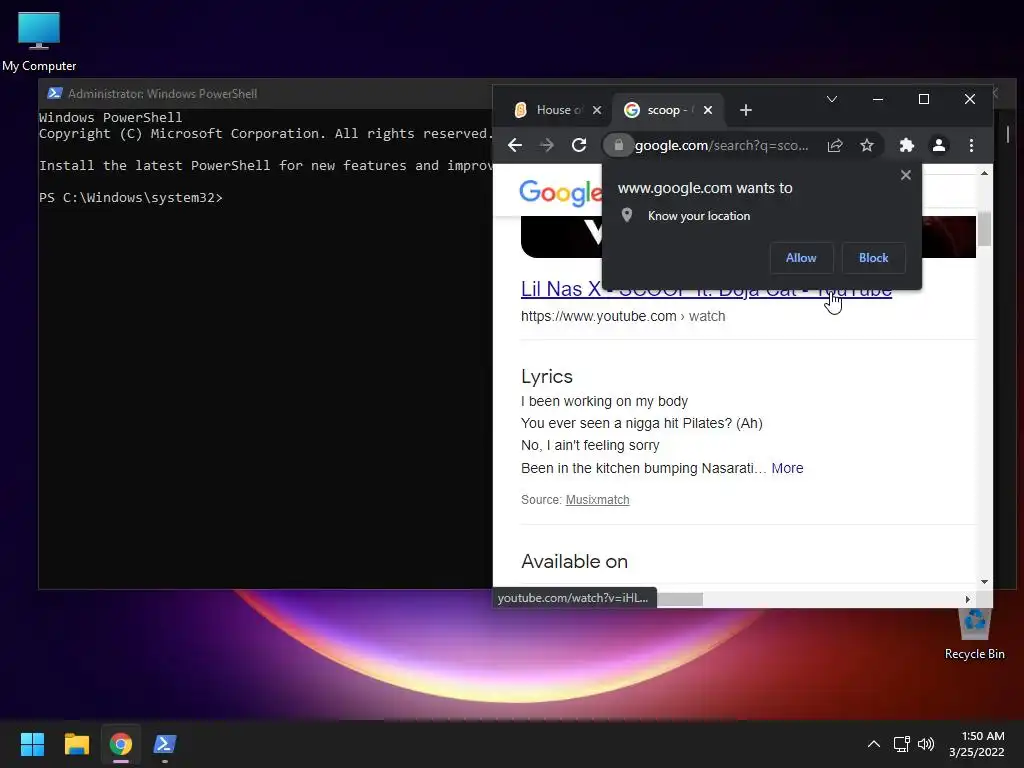Click the address bar URL text

tap(722, 145)
